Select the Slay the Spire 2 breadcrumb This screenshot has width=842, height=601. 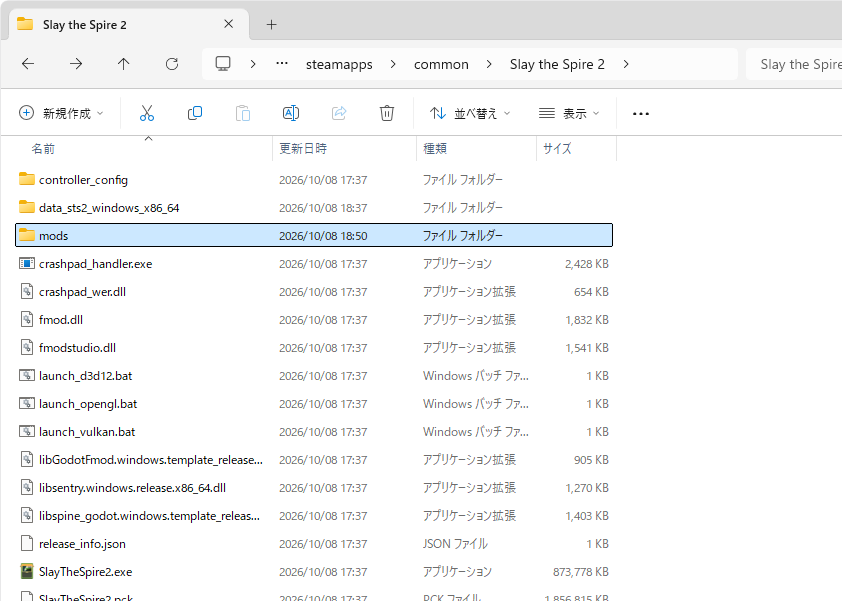pos(557,64)
